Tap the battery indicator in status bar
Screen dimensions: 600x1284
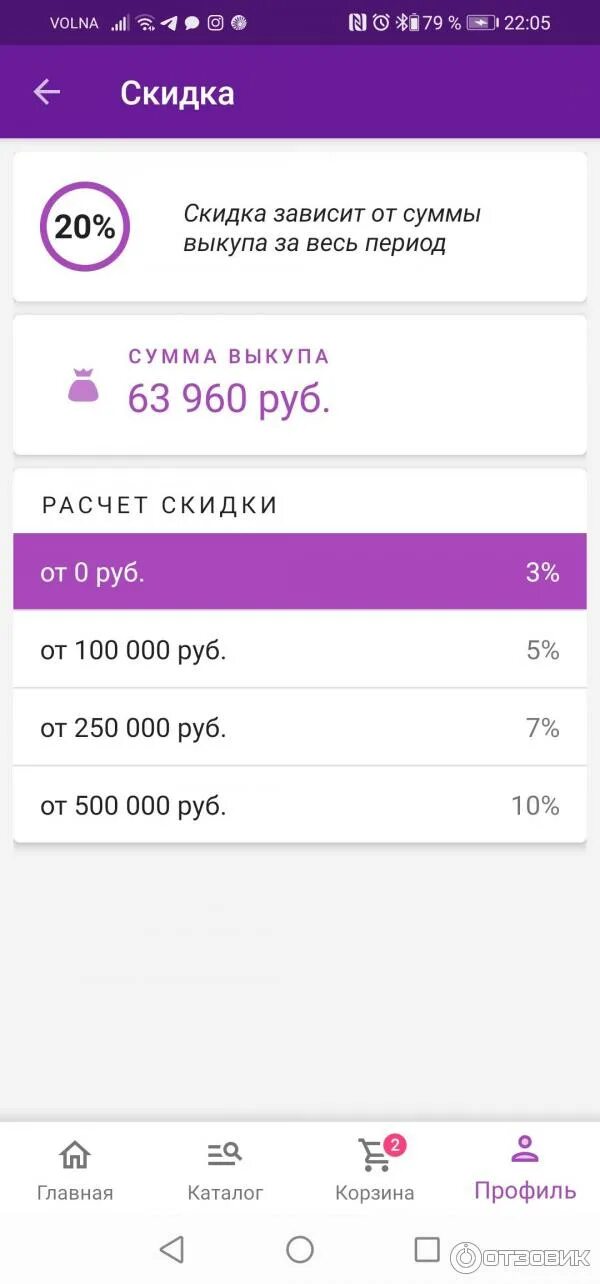[x=482, y=22]
